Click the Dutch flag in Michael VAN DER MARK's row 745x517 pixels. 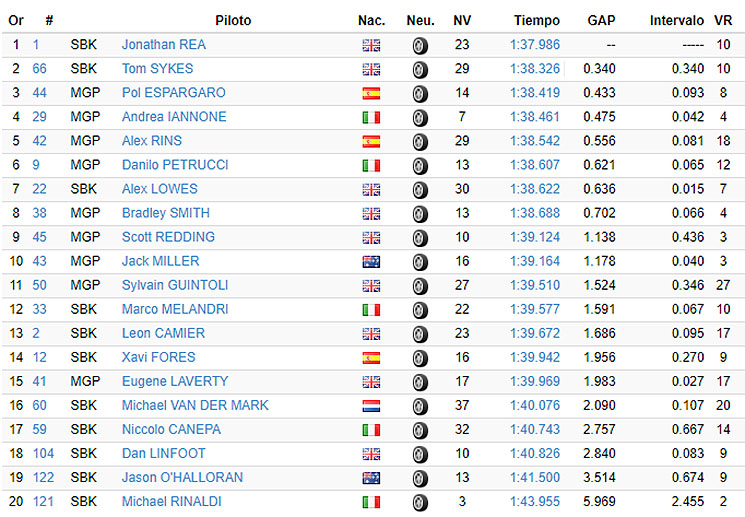(x=371, y=406)
